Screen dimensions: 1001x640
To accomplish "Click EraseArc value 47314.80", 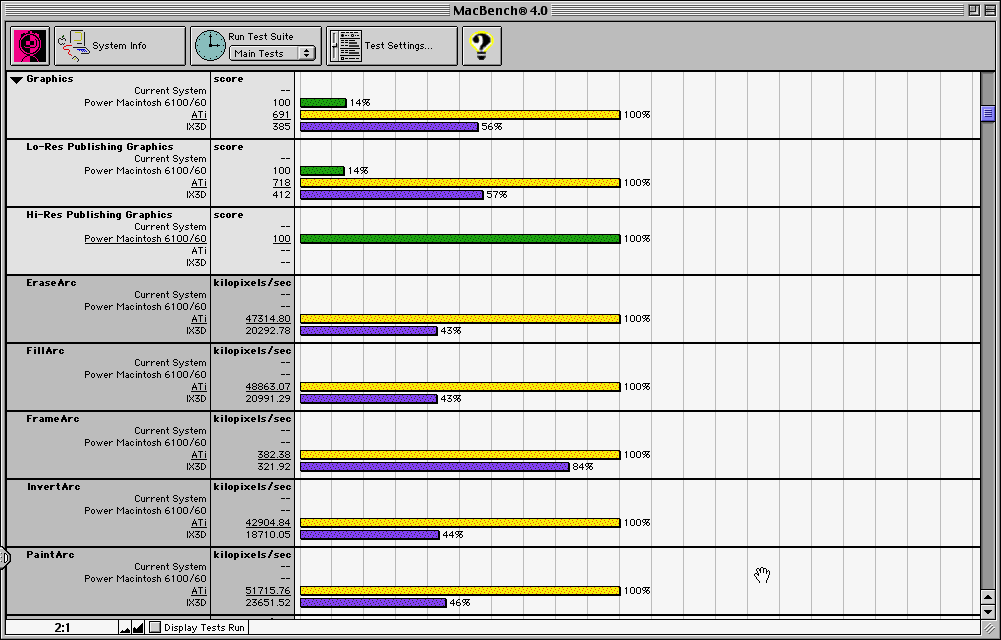I will tap(268, 319).
